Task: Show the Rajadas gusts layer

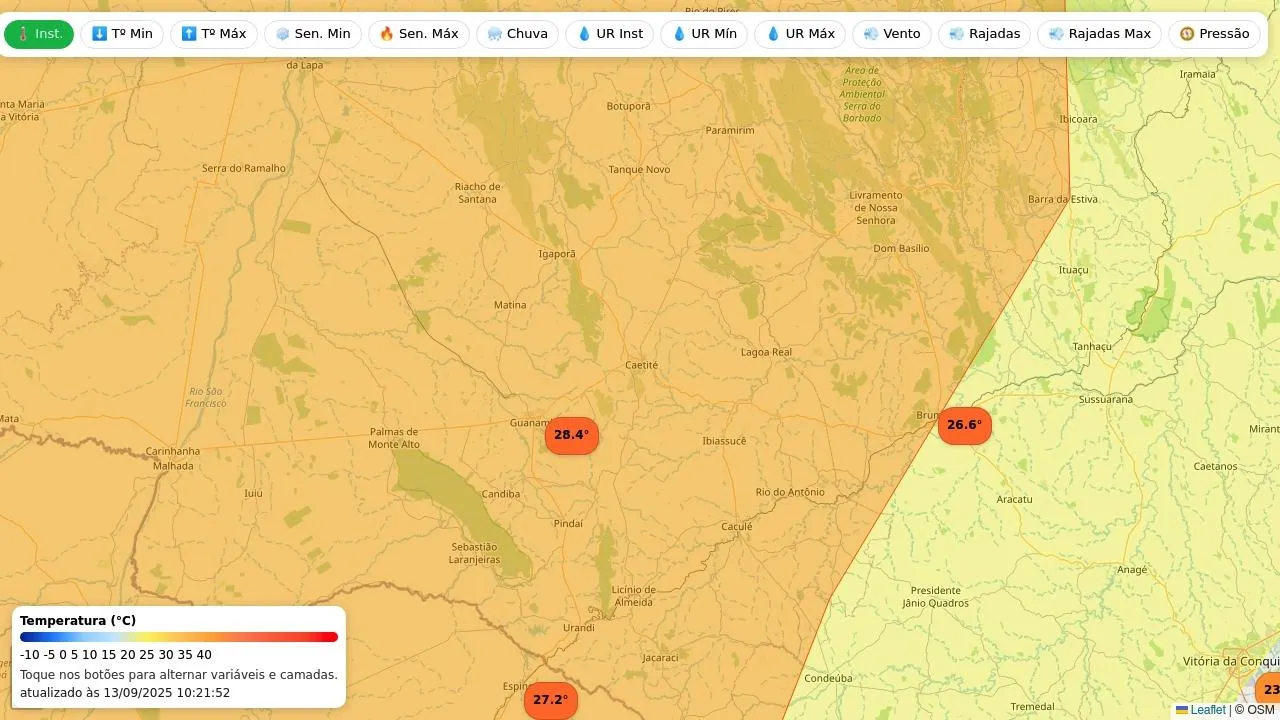Action: [x=984, y=34]
